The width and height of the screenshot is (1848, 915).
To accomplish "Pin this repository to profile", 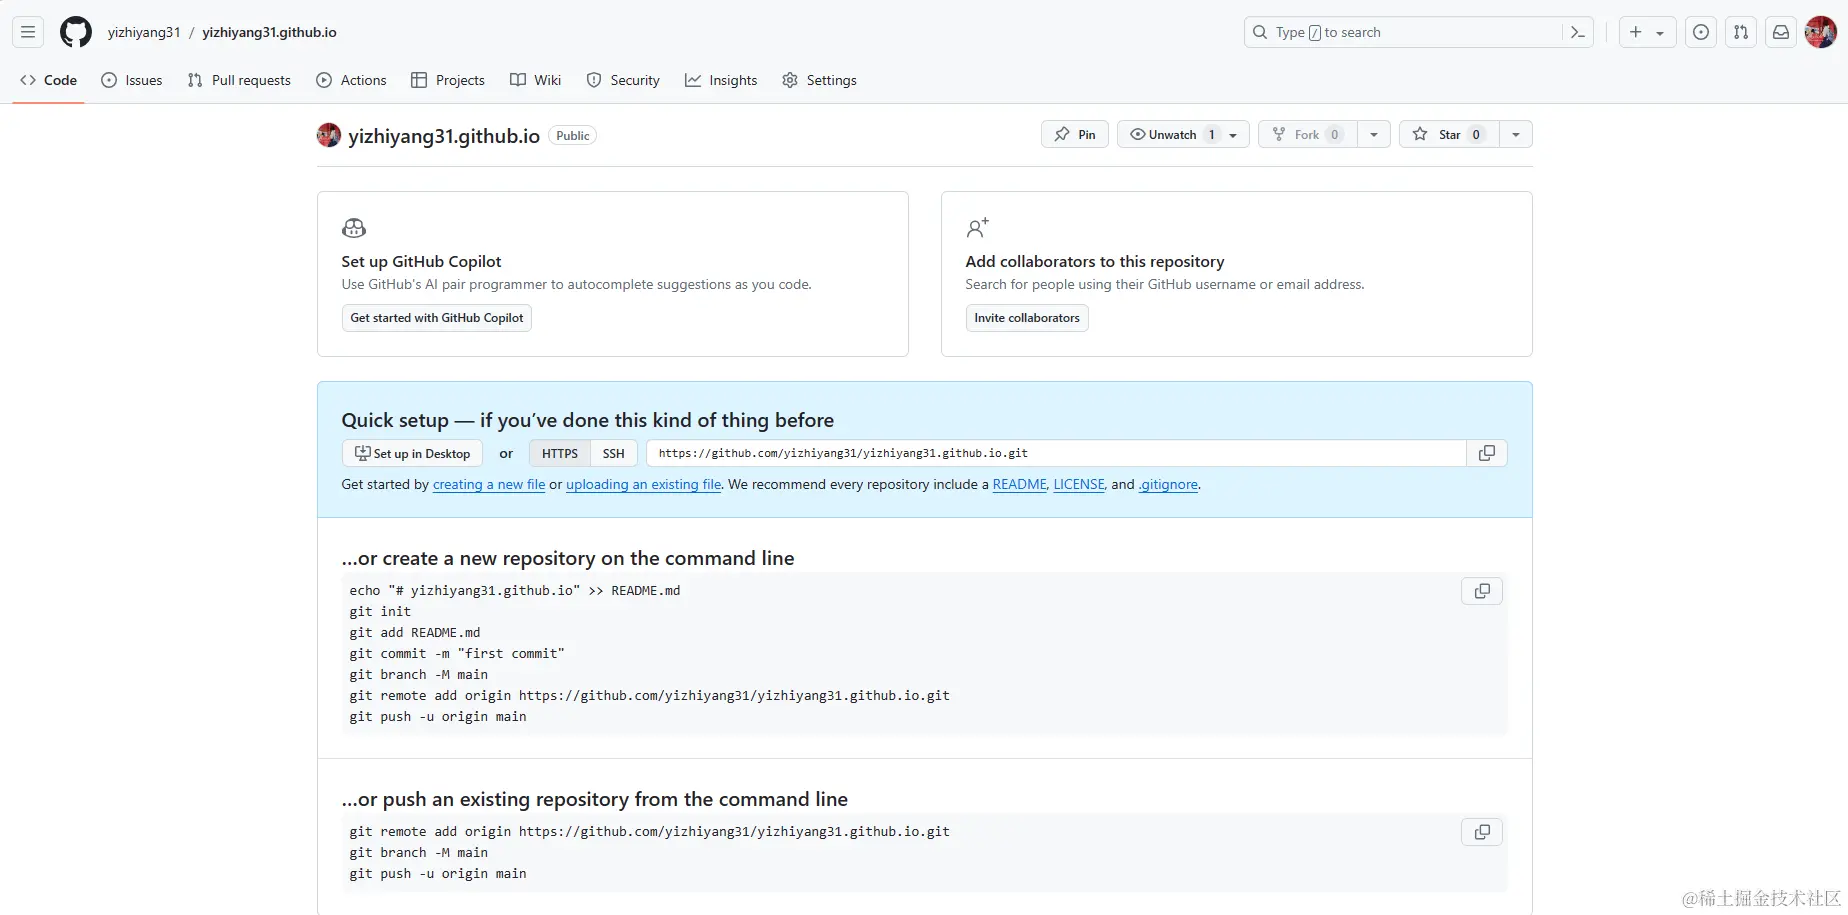I will pos(1075,134).
